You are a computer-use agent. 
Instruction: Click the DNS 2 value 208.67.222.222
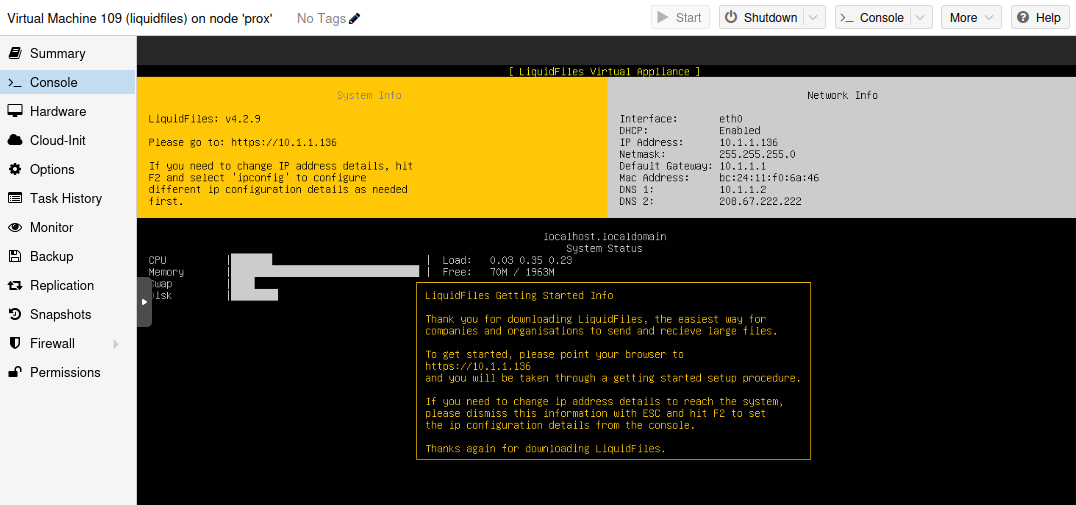pyautogui.click(x=760, y=202)
